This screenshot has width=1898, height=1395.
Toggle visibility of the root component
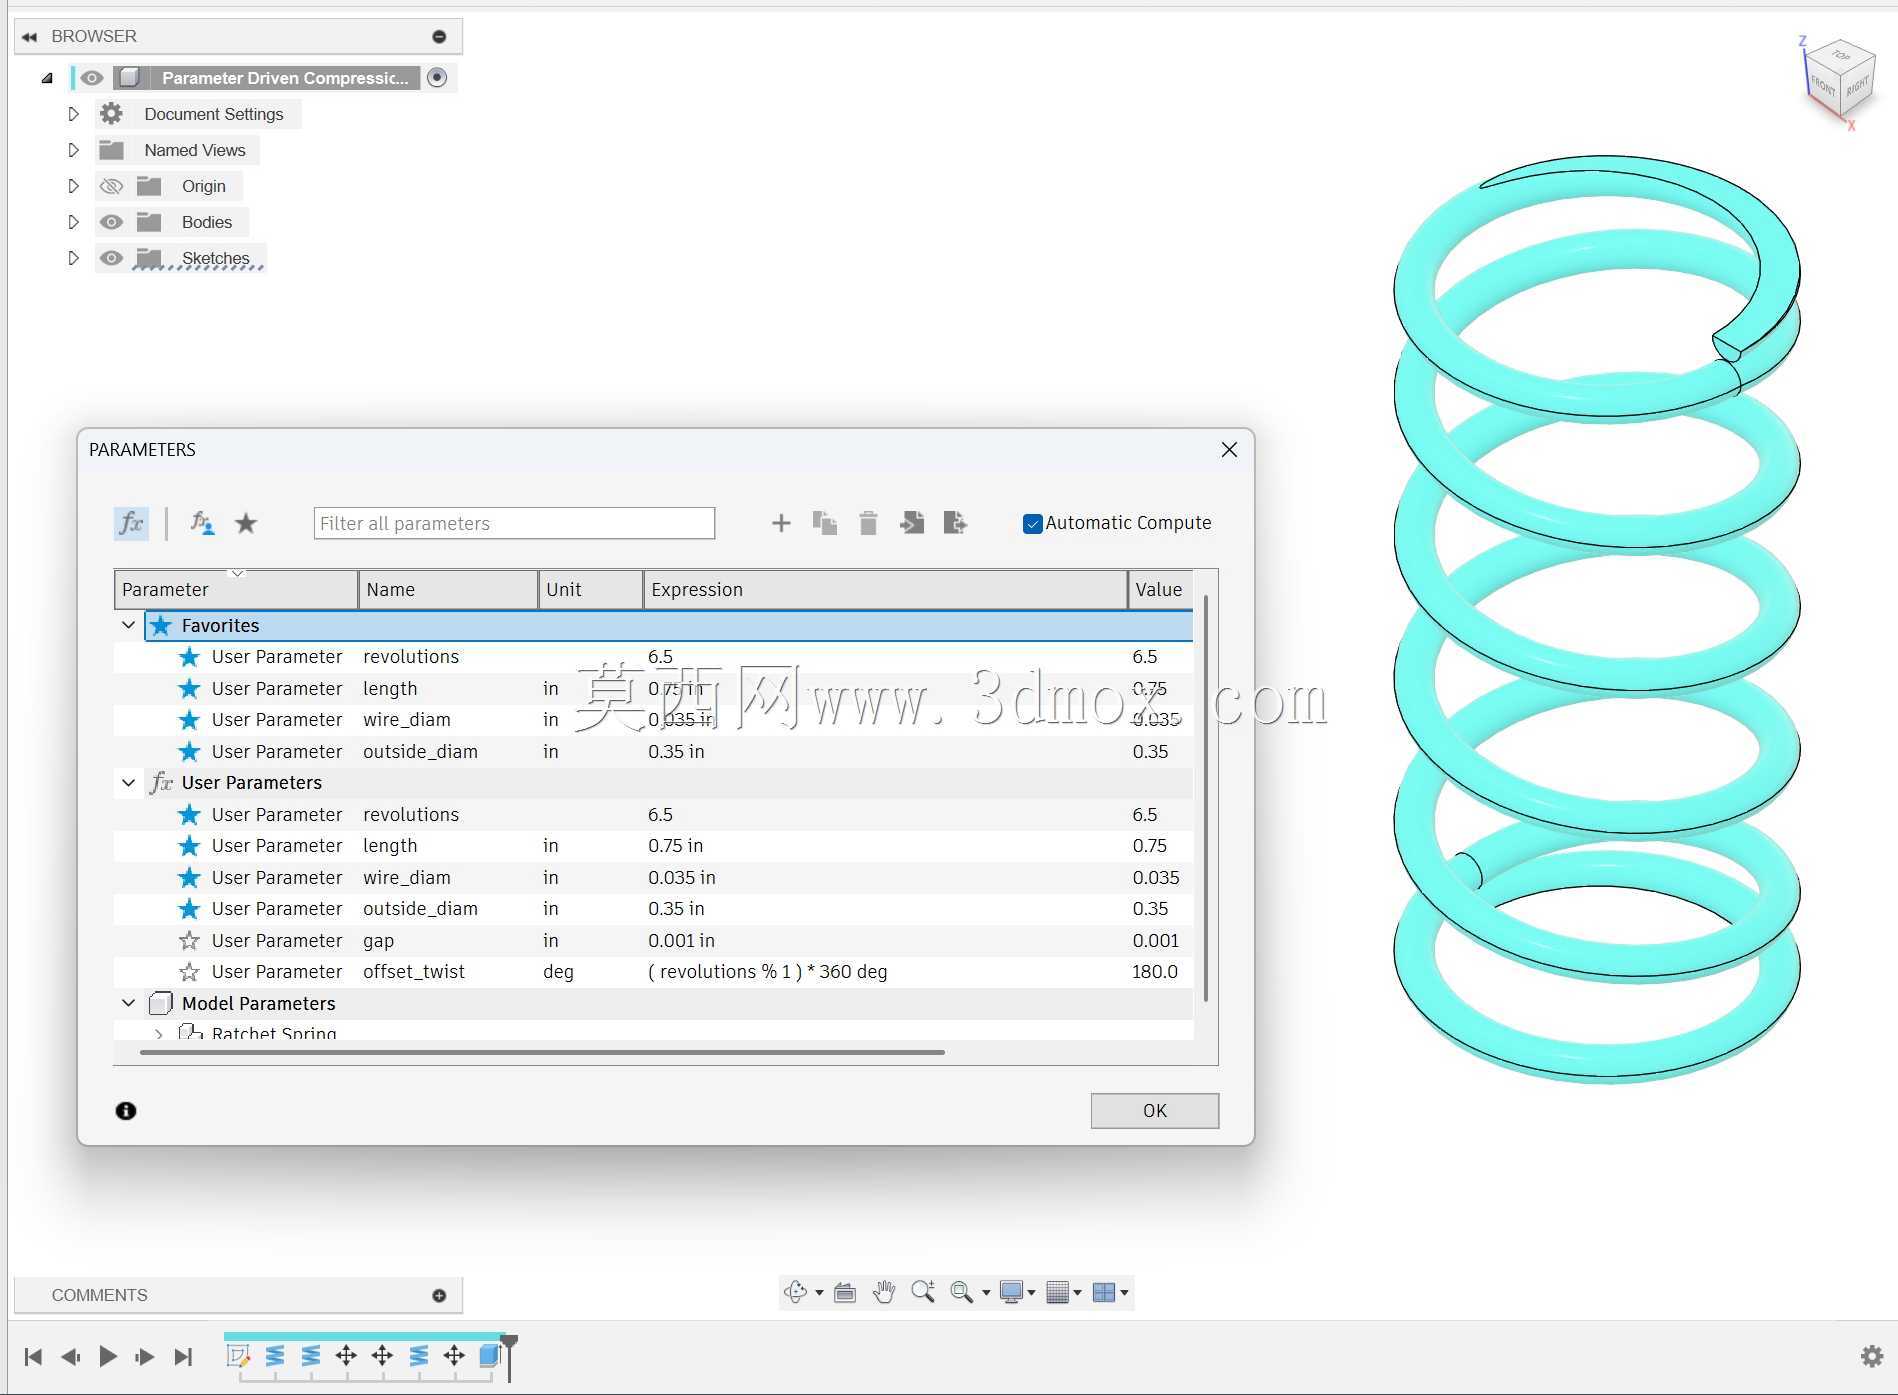pyautogui.click(x=92, y=78)
